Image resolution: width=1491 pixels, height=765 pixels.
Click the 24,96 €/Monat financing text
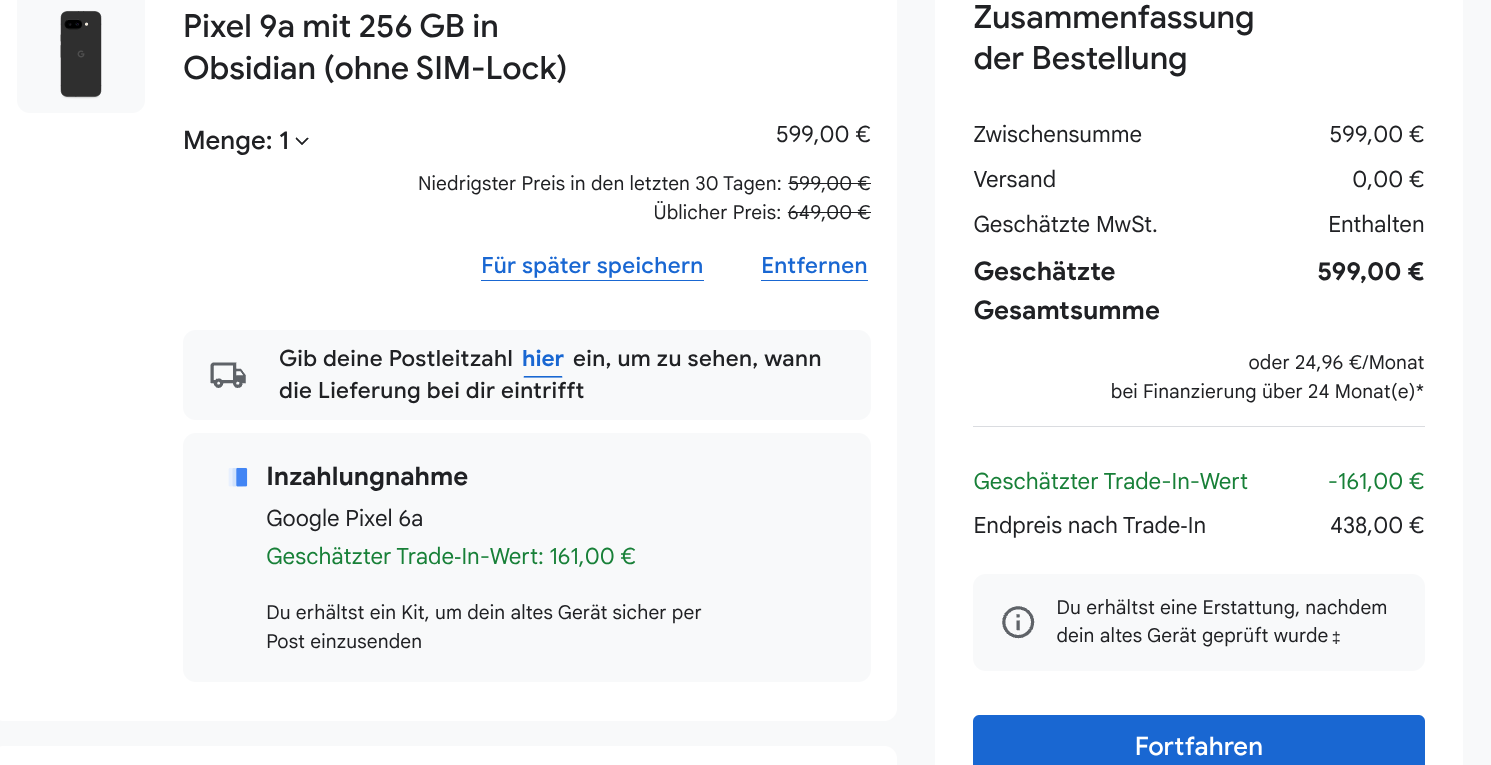click(x=1336, y=362)
